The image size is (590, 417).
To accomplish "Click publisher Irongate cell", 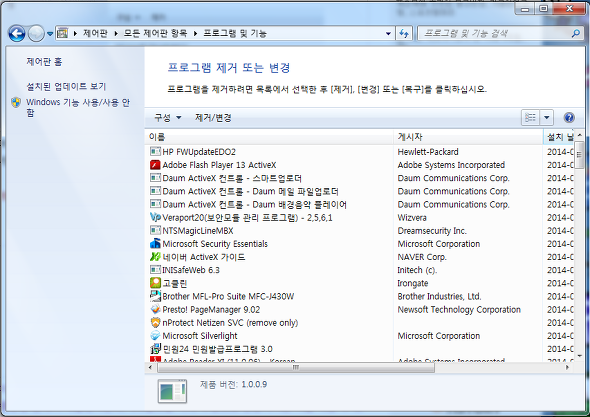I will pos(413,283).
